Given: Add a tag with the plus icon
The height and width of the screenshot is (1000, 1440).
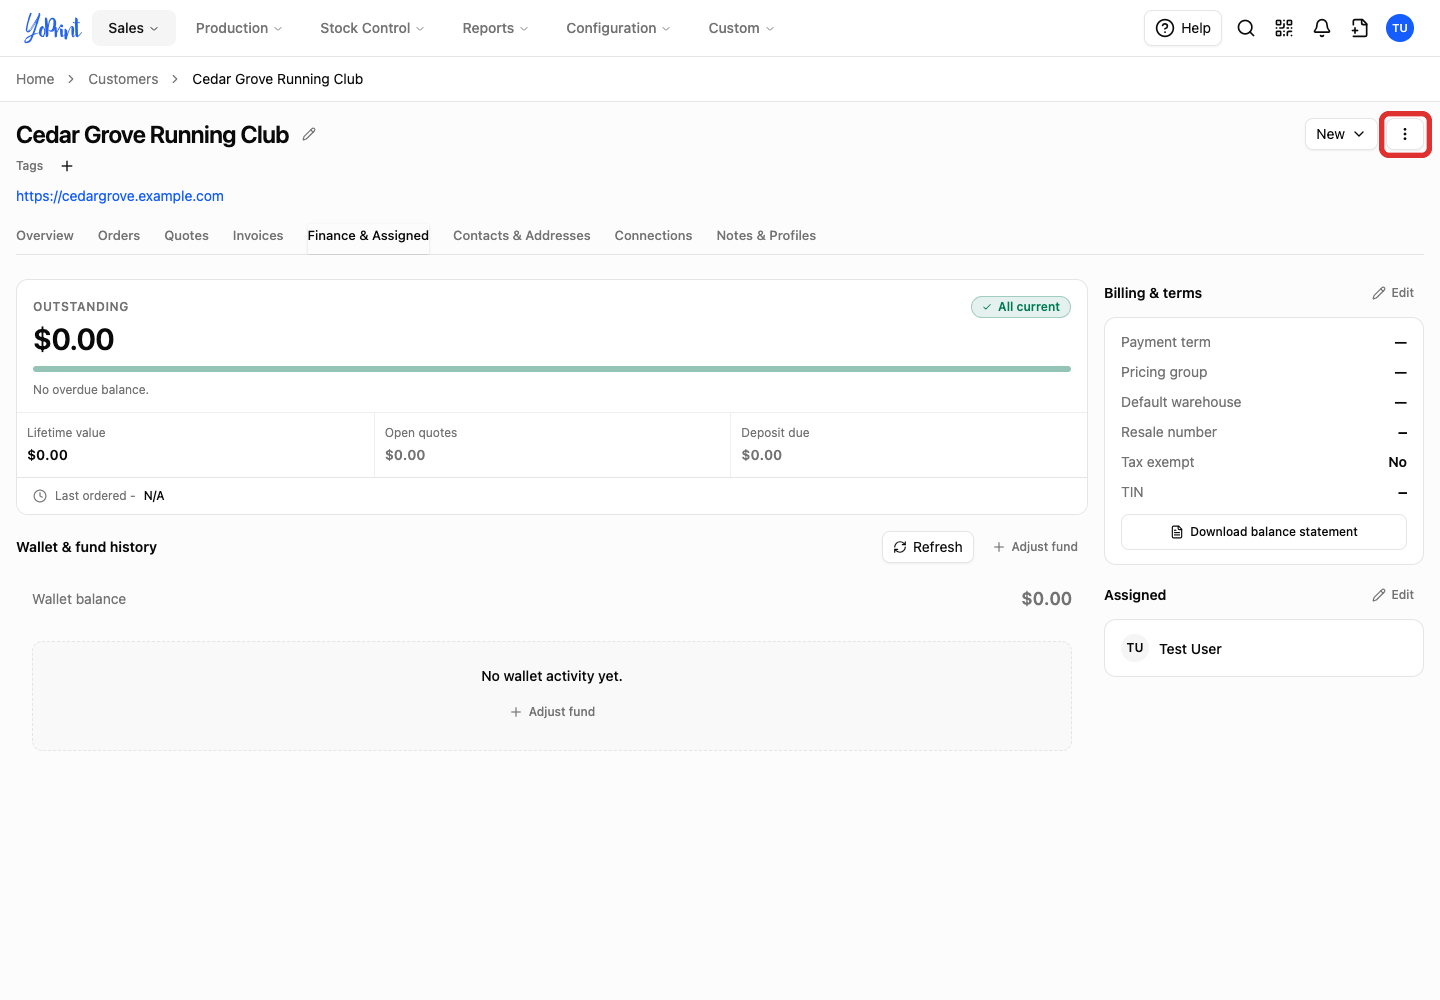Looking at the screenshot, I should point(67,166).
